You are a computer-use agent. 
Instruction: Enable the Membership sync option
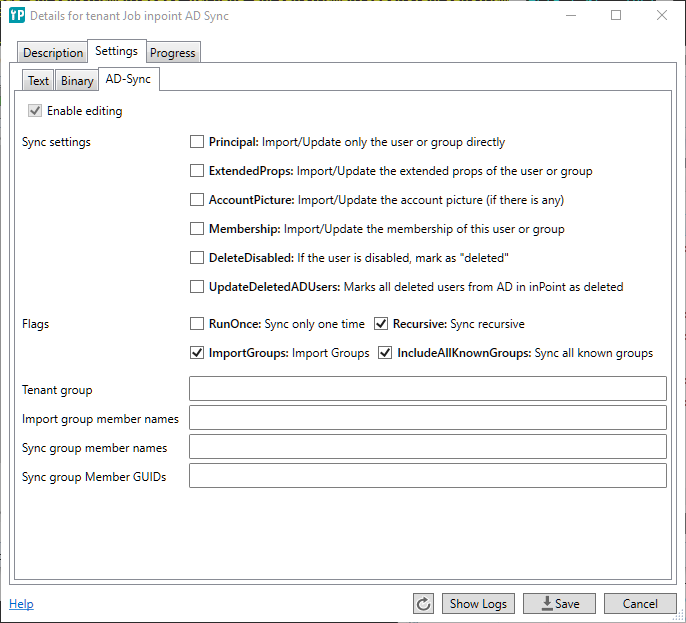point(197,228)
